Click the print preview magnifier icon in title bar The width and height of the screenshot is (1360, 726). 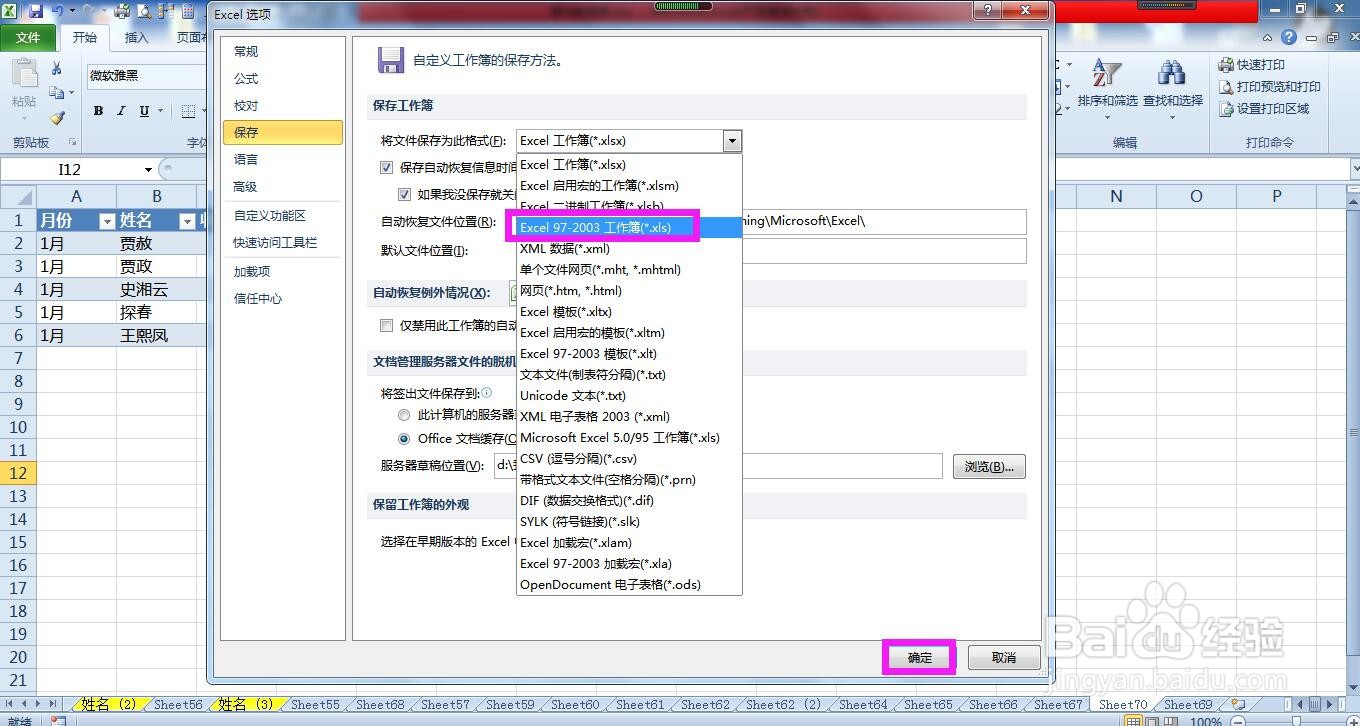tap(144, 11)
